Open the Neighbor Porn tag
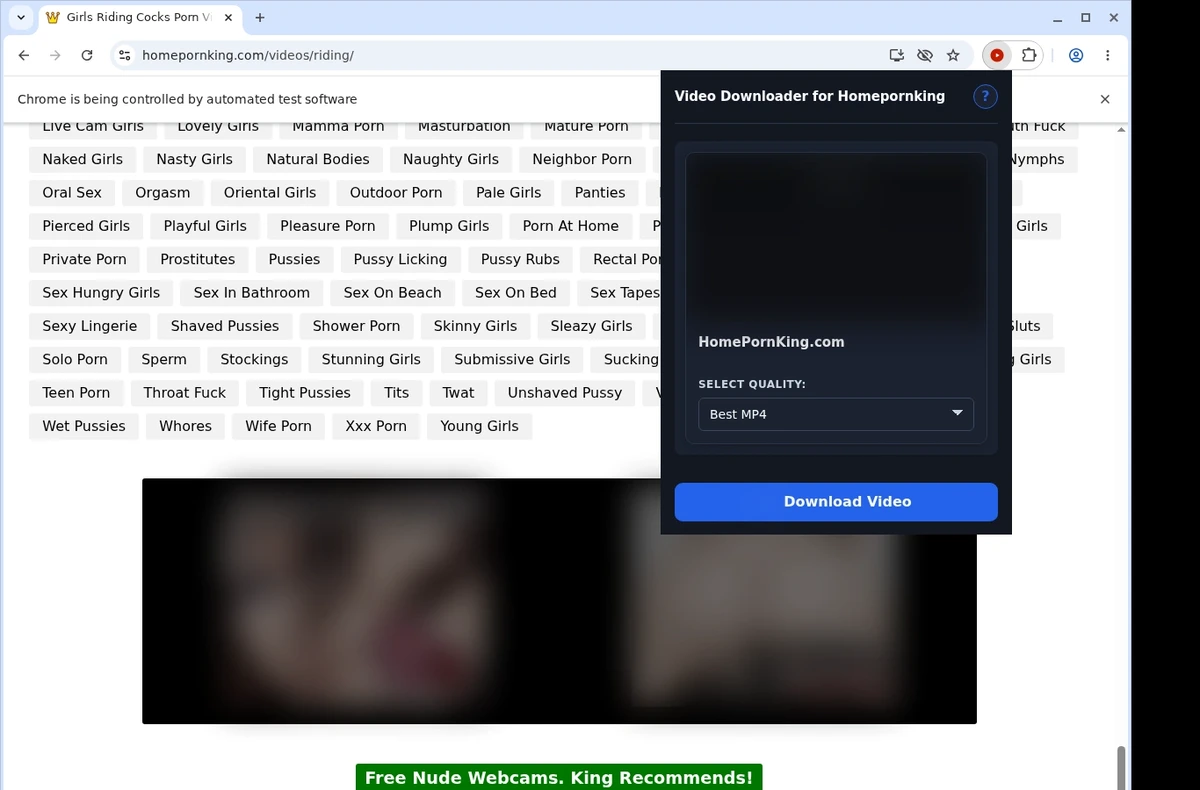Image resolution: width=1200 pixels, height=790 pixels. pyautogui.click(x=582, y=159)
